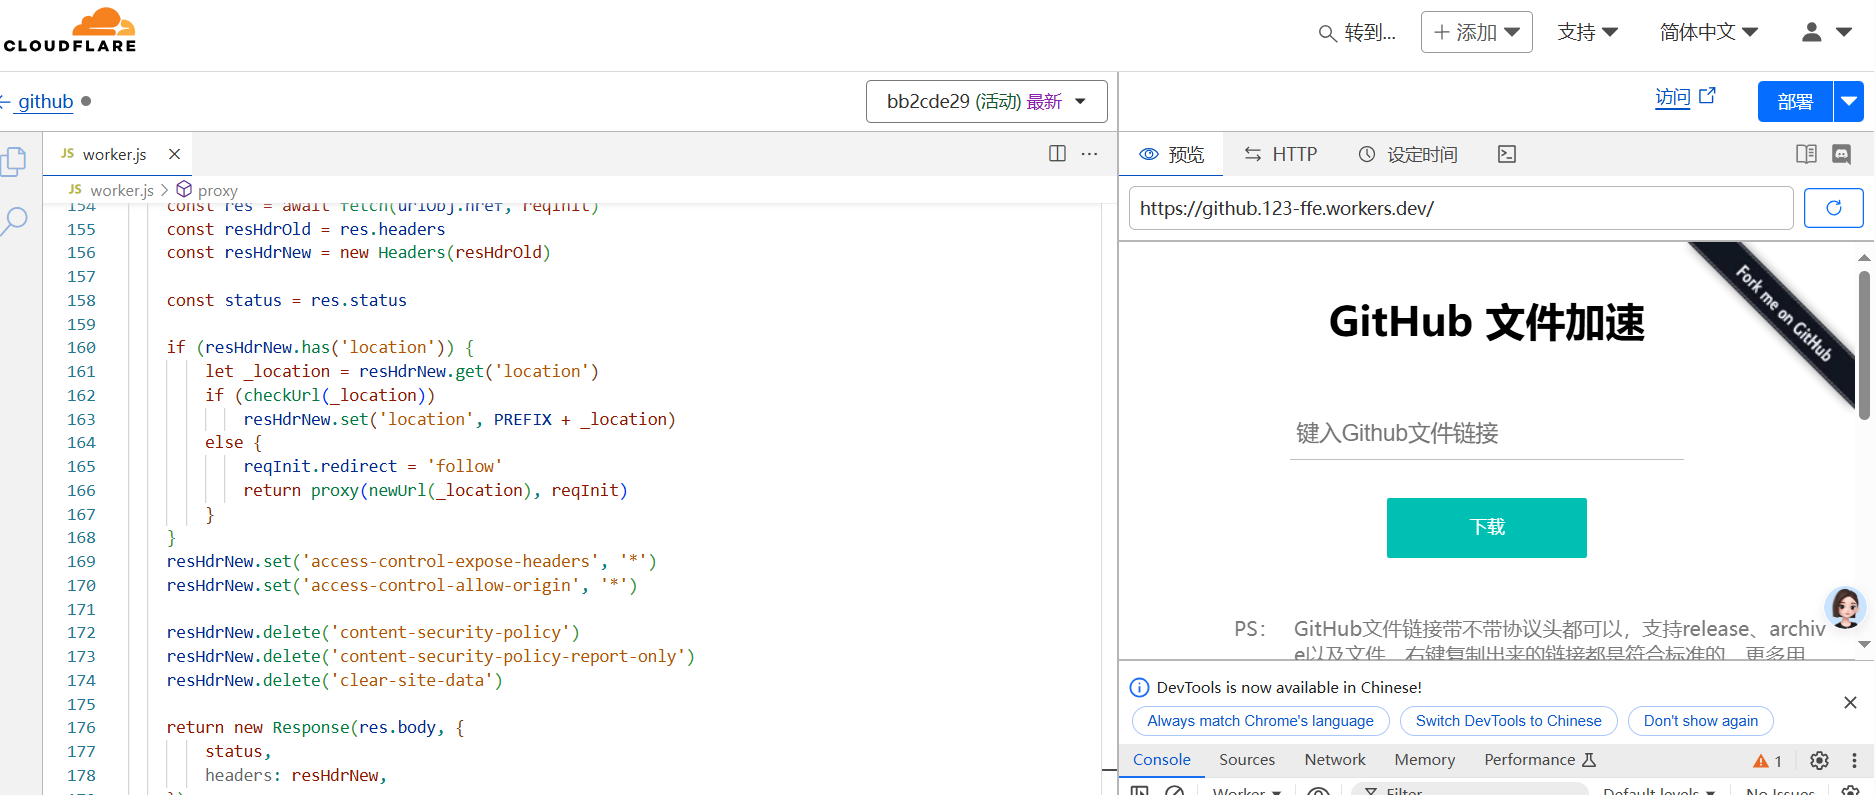Viewport: 1876px width, 795px height.
Task: Open the '简体中文' language dropdown
Action: click(x=1708, y=32)
